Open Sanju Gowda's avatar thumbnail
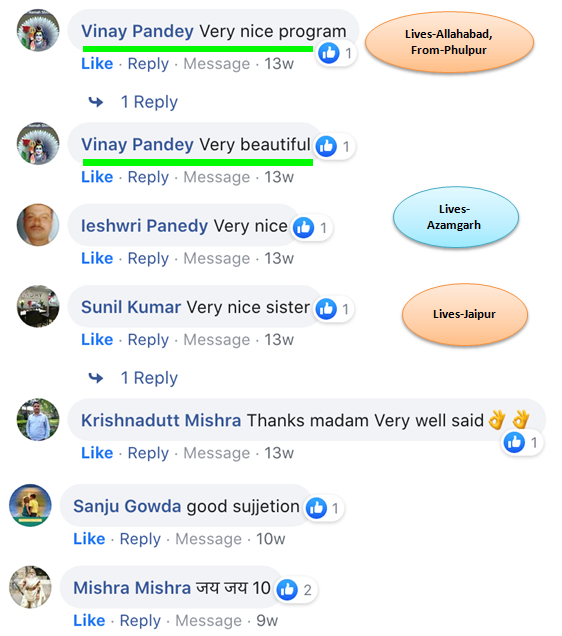This screenshot has height=636, width=562. tap(30, 505)
